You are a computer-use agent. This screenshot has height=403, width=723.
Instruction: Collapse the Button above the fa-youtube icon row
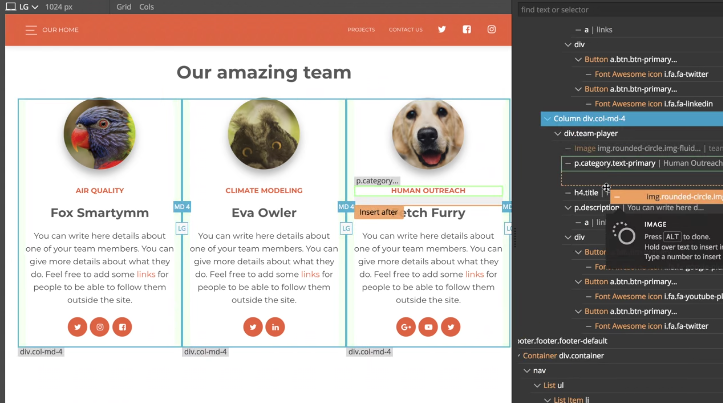[x=578, y=282]
